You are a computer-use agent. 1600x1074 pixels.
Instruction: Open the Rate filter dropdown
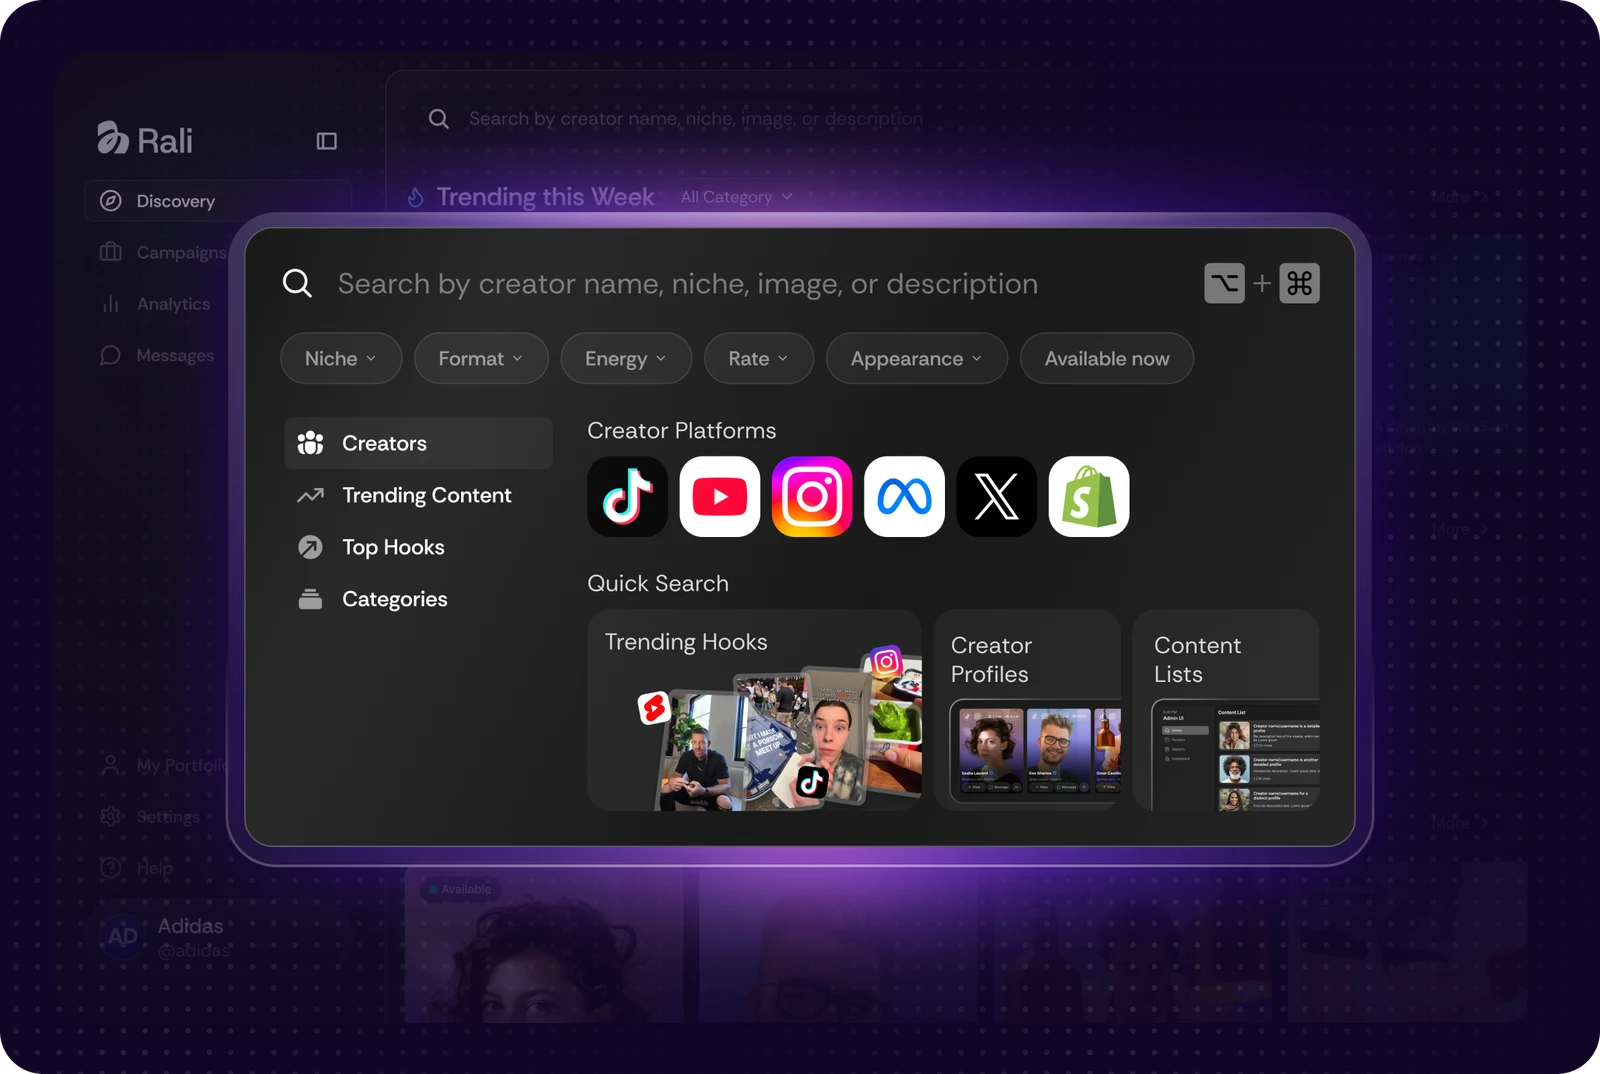tap(759, 358)
